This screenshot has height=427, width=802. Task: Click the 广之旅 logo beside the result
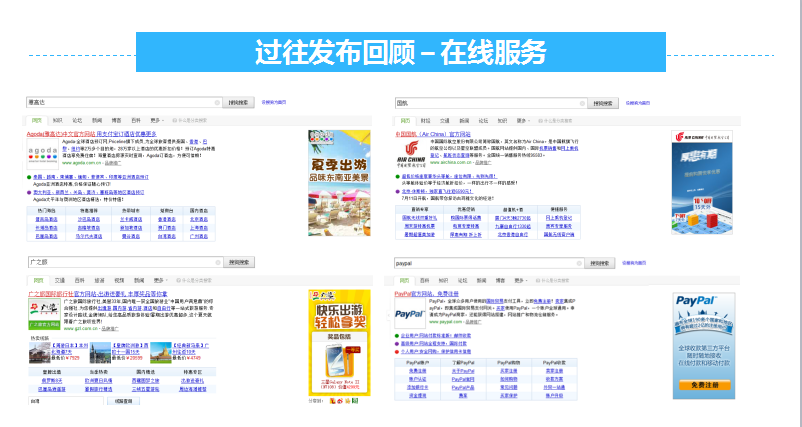pos(44,314)
